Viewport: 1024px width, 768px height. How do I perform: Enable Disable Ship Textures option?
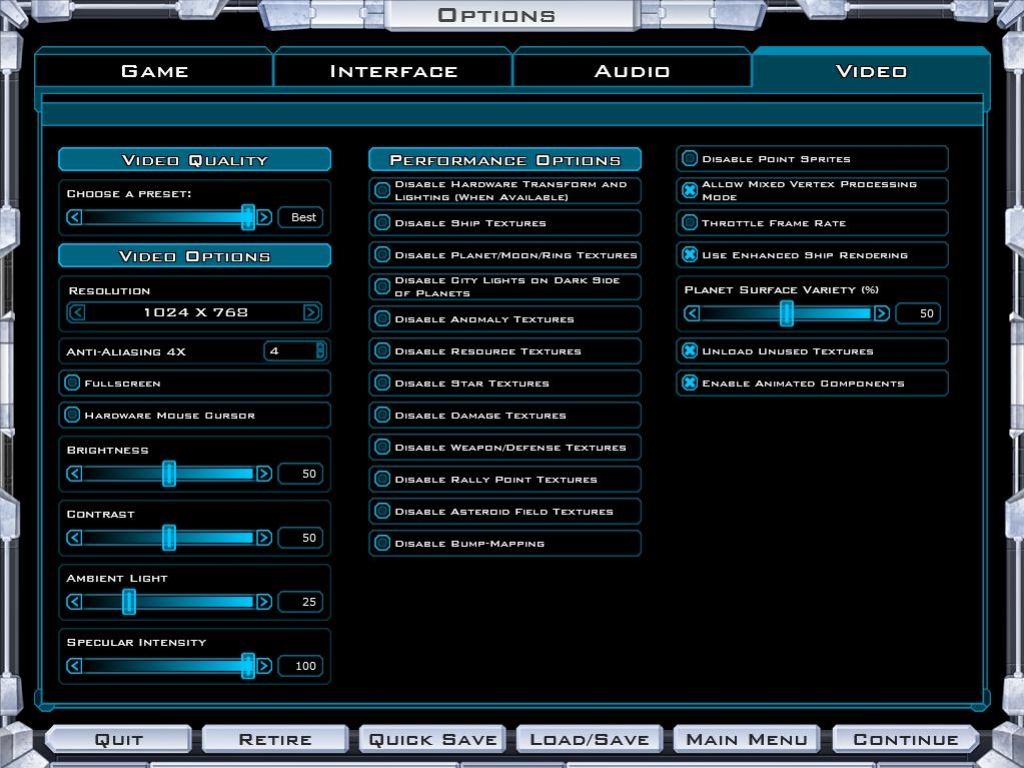point(383,223)
